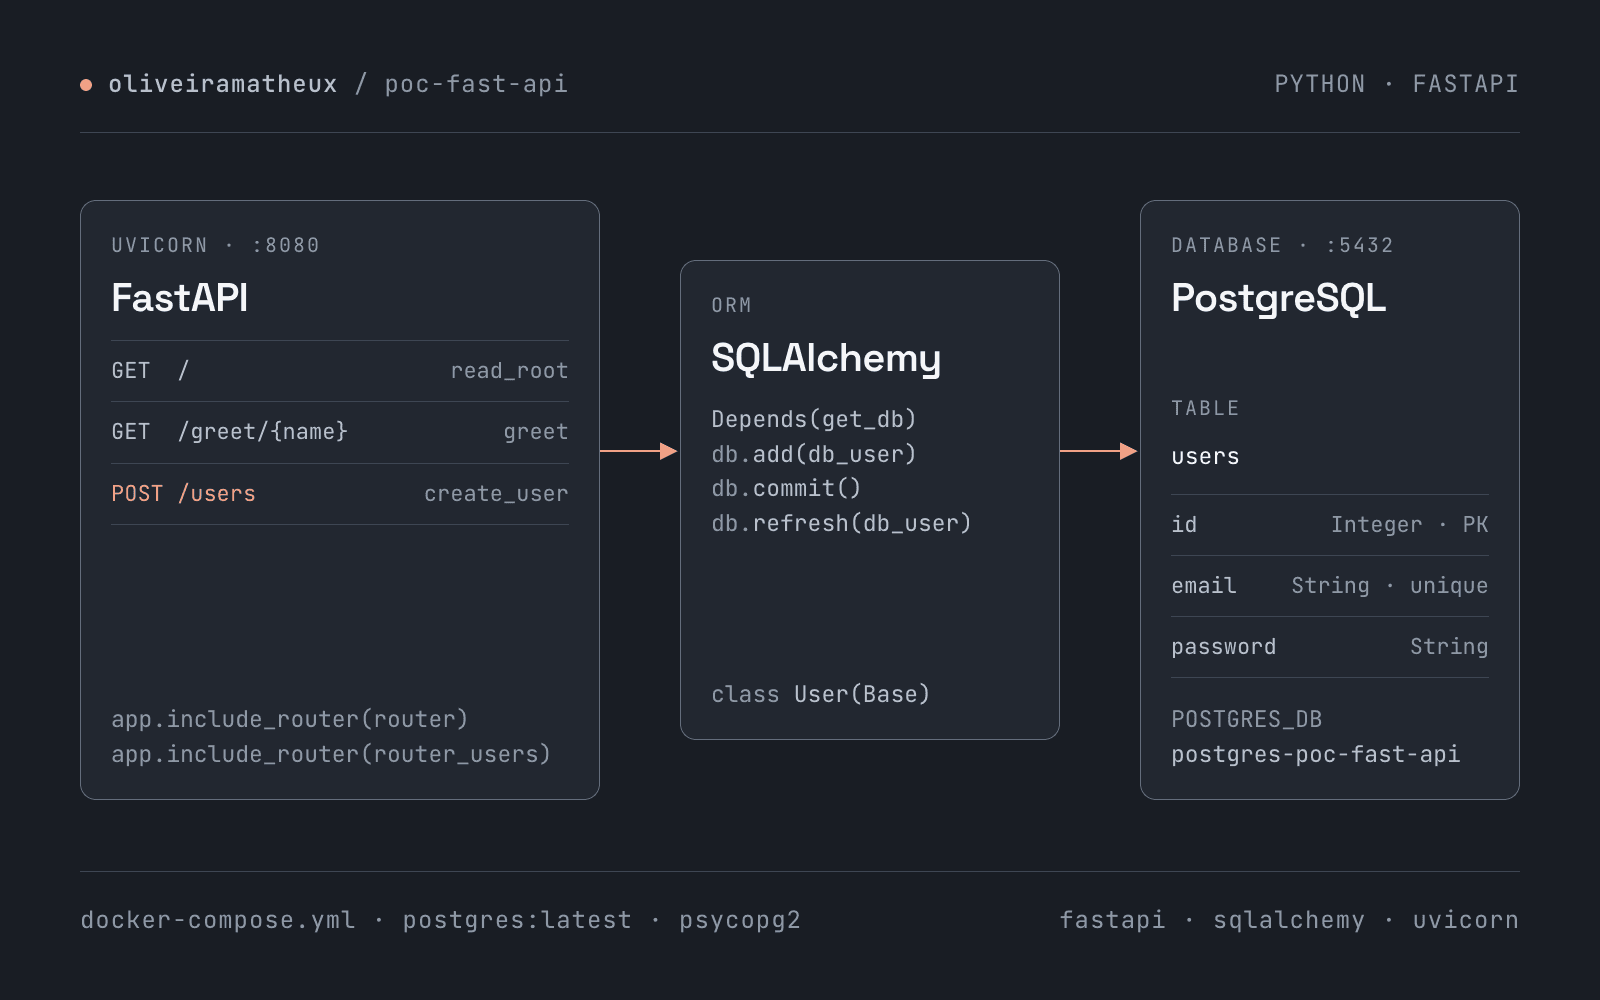Screen dimensions: 1600x1000
Task: Select the GET / read_root row
Action: pos(340,371)
